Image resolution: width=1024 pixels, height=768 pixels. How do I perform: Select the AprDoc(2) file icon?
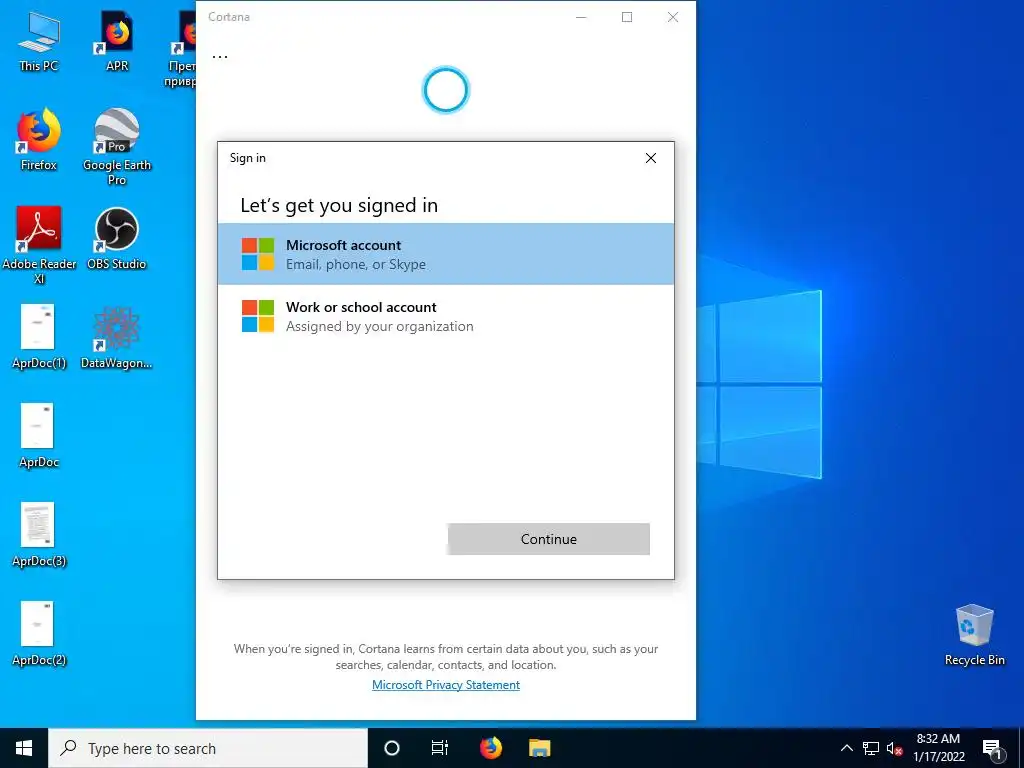(x=39, y=633)
